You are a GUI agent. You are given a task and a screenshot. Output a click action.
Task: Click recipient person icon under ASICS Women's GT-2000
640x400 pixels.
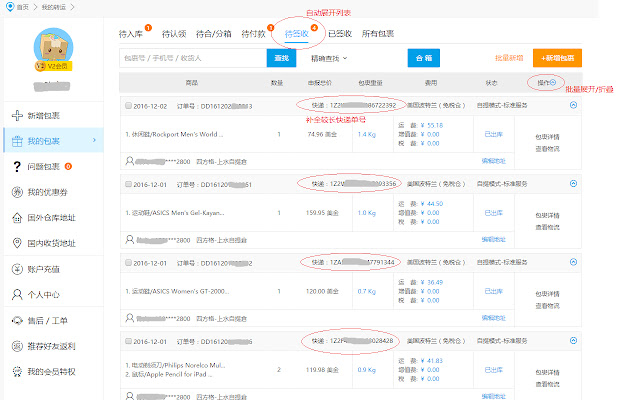[x=129, y=318]
